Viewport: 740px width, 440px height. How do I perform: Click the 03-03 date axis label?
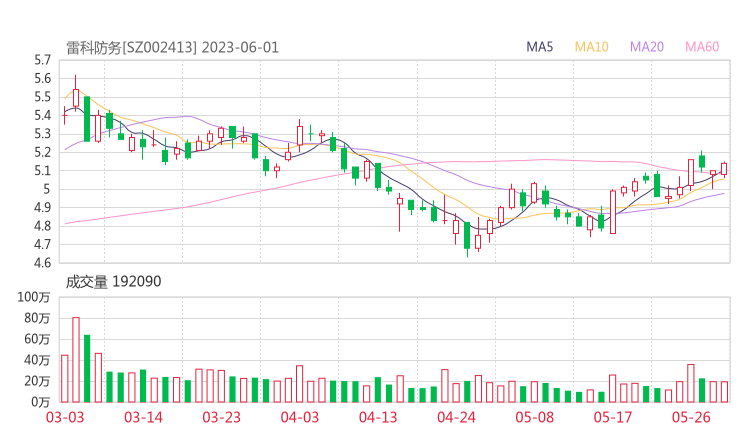pyautogui.click(x=65, y=417)
